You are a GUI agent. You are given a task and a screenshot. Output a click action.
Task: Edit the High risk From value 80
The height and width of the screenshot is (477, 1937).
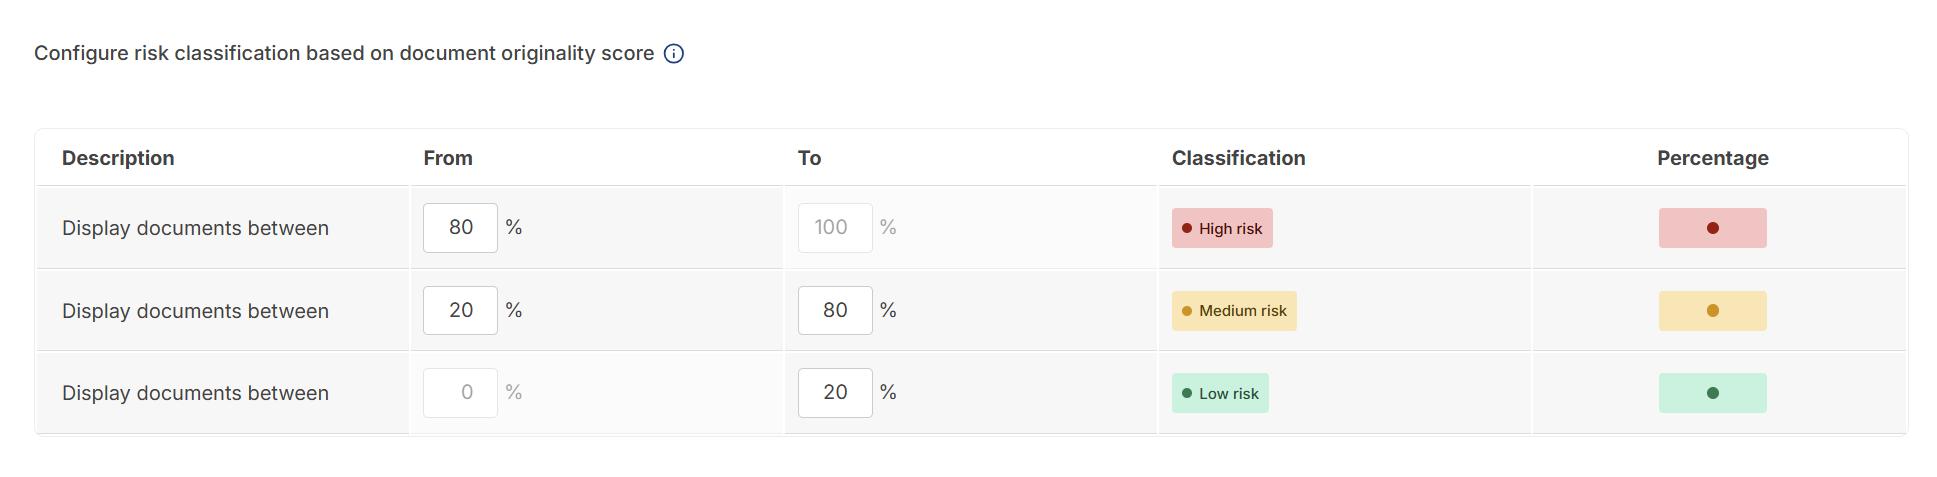pos(460,228)
